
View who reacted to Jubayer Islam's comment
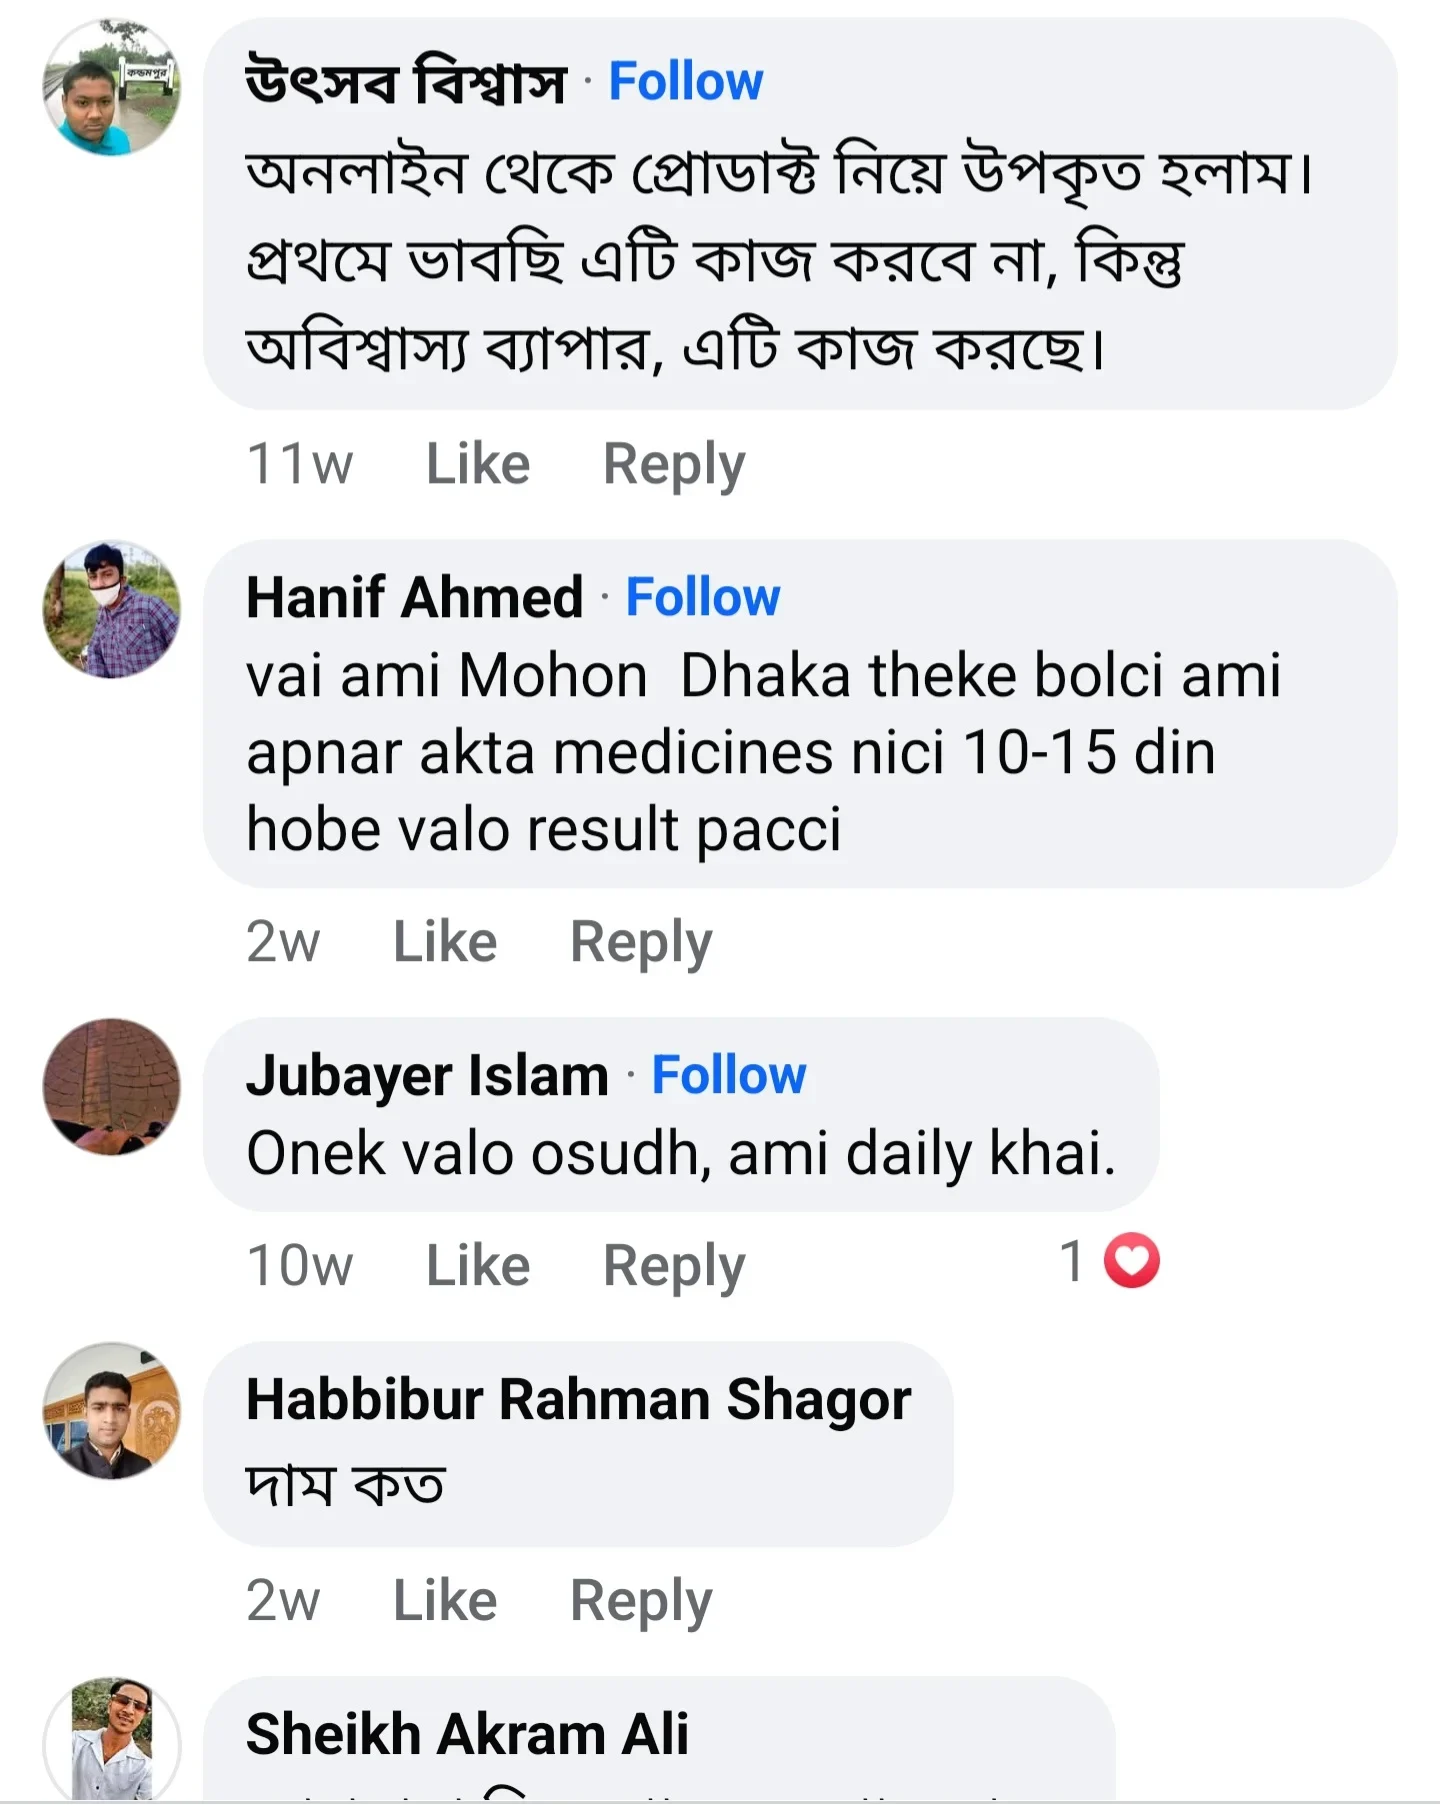[x=1075, y=1262]
